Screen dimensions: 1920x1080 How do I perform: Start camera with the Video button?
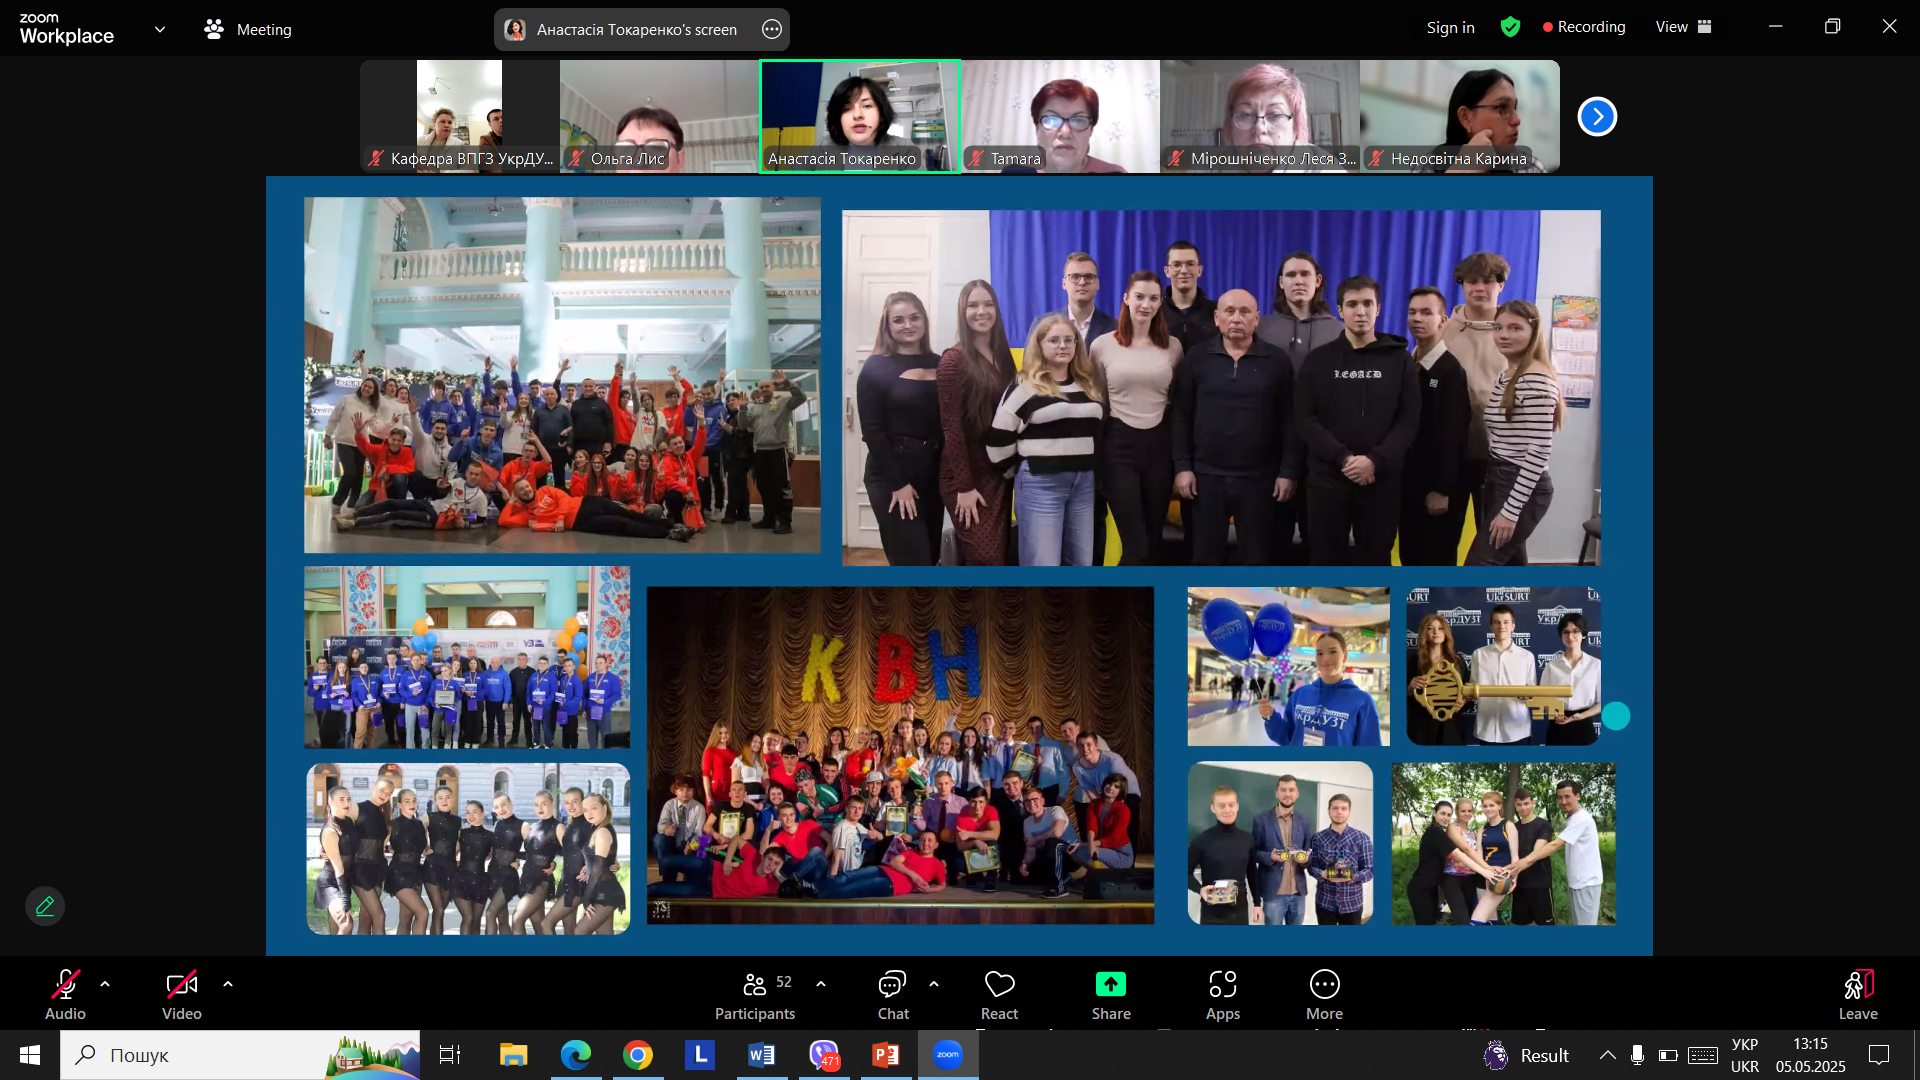[181, 995]
